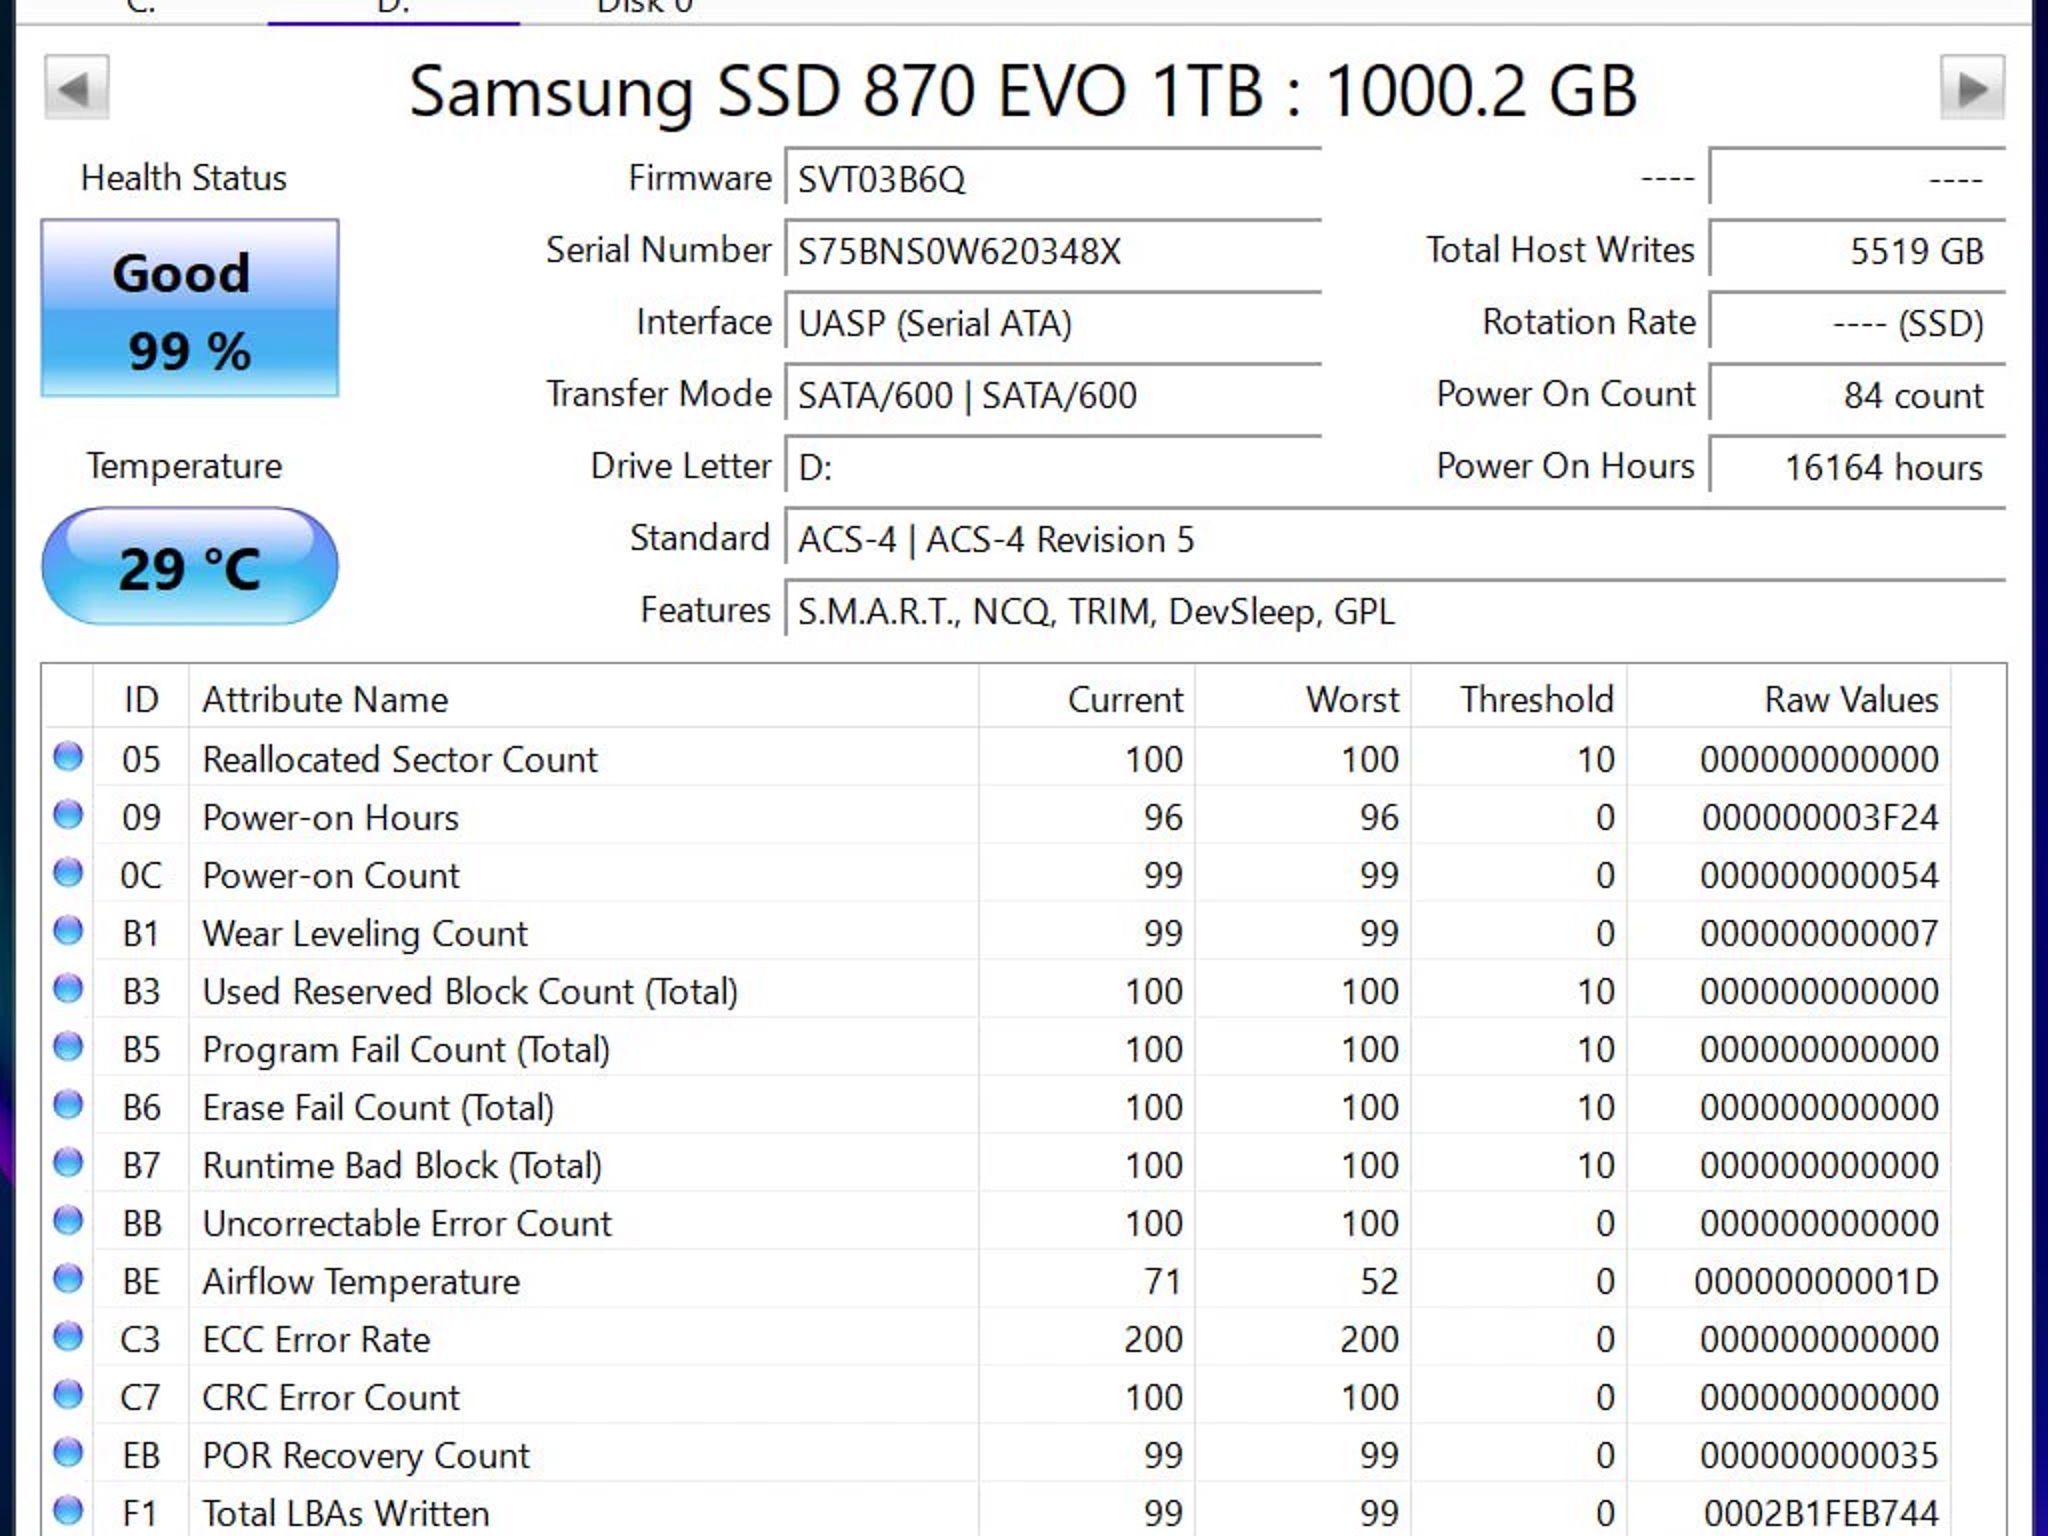Click status dot of Uncorrectable Error Count
This screenshot has width=2048, height=1536.
68,1221
